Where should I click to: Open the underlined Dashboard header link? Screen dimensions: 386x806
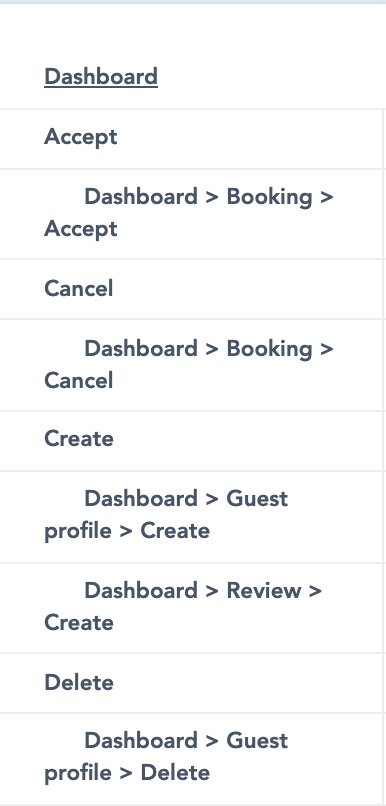101,77
